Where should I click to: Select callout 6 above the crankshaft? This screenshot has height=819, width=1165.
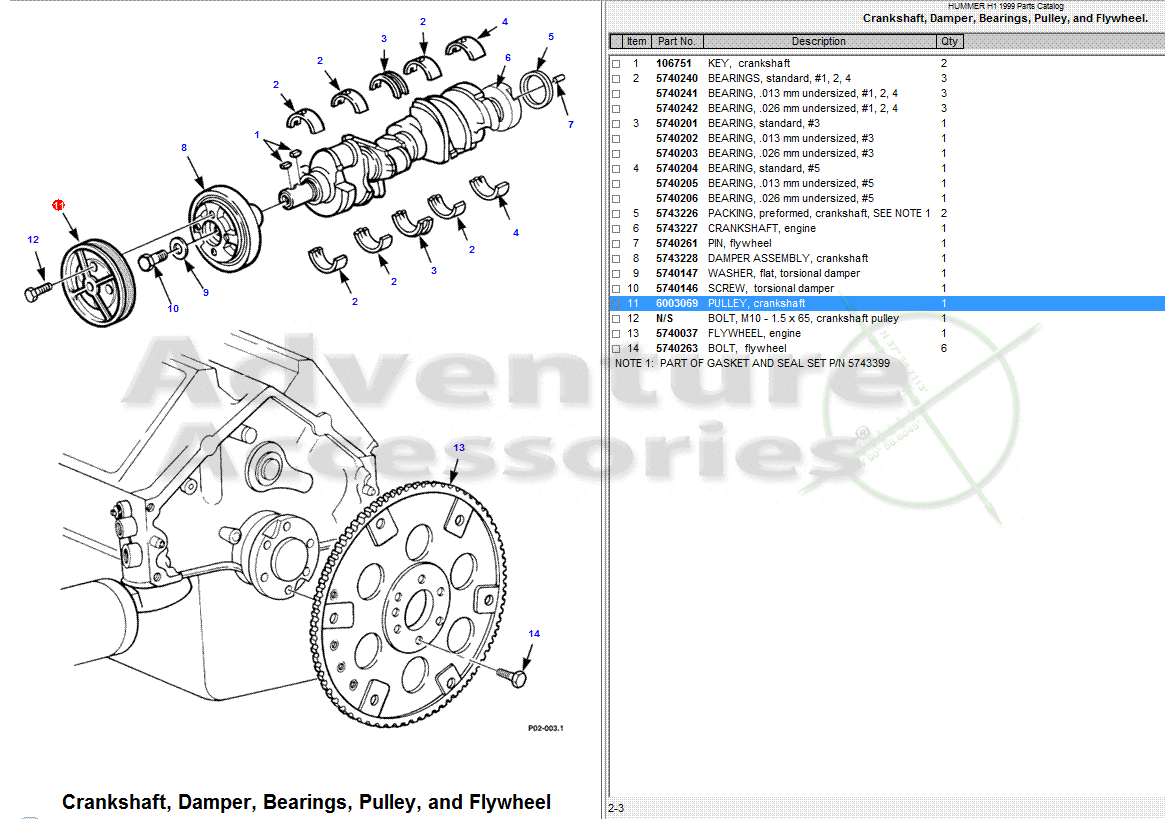(x=507, y=57)
